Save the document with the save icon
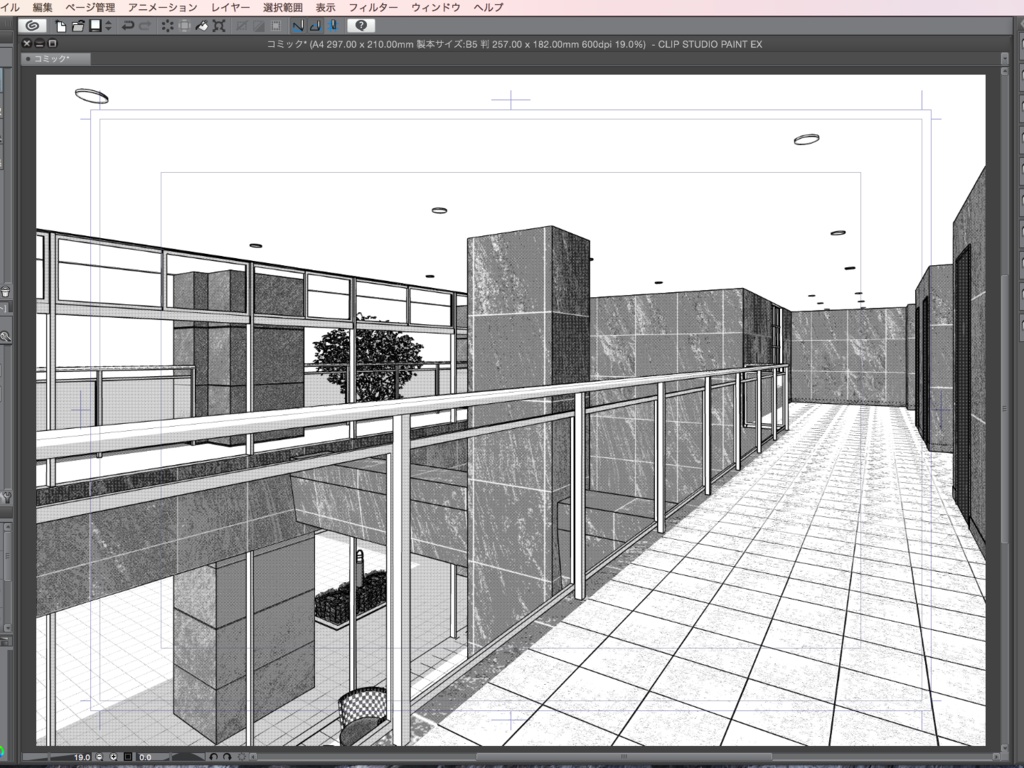 click(x=96, y=26)
